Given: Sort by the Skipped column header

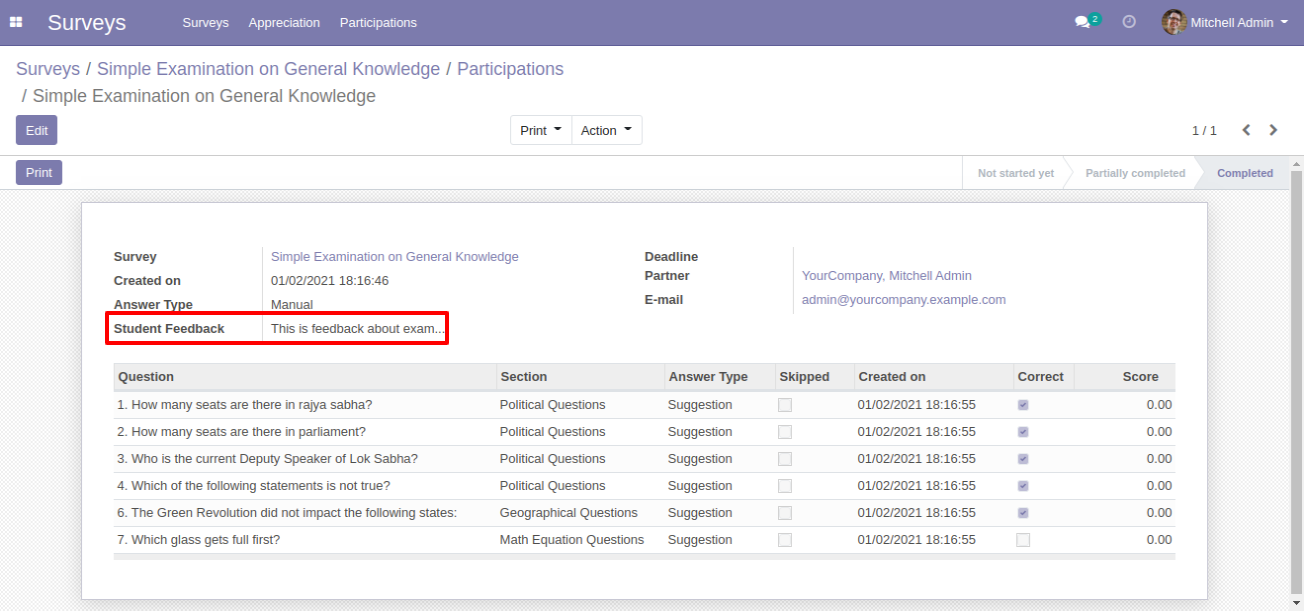Looking at the screenshot, I should (x=814, y=377).
